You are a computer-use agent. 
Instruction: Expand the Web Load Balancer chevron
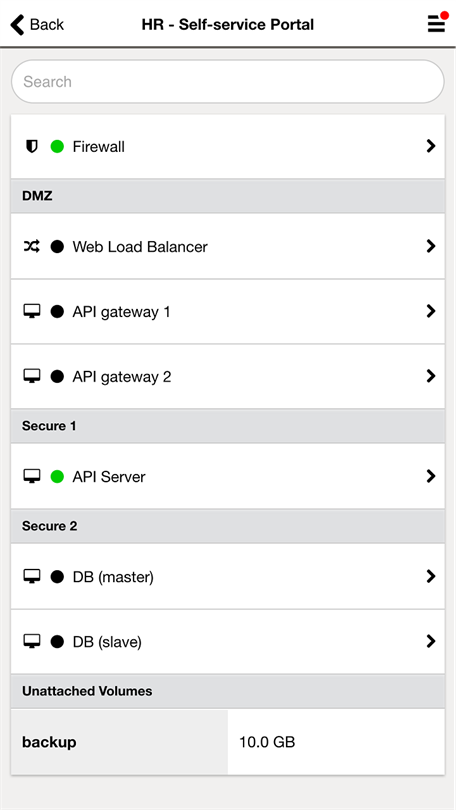(431, 246)
